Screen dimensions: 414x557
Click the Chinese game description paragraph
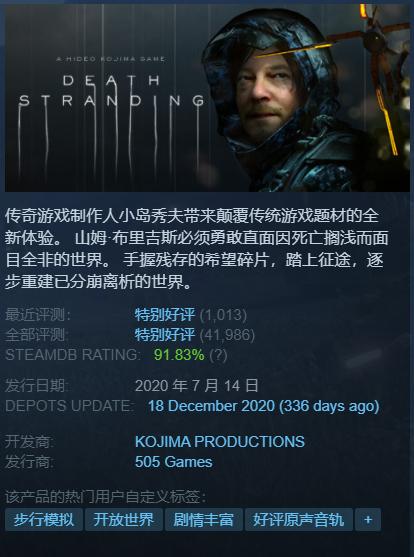197,250
